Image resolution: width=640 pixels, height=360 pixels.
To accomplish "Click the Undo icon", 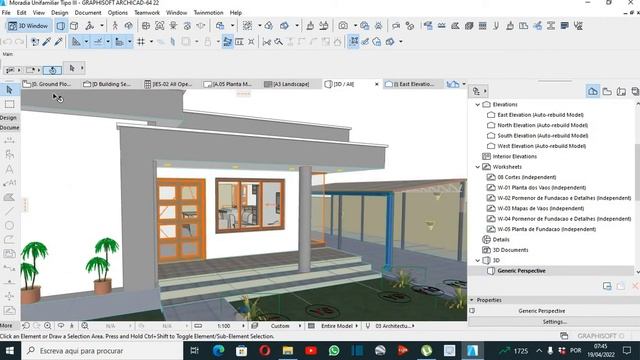I will click(x=7, y=42).
